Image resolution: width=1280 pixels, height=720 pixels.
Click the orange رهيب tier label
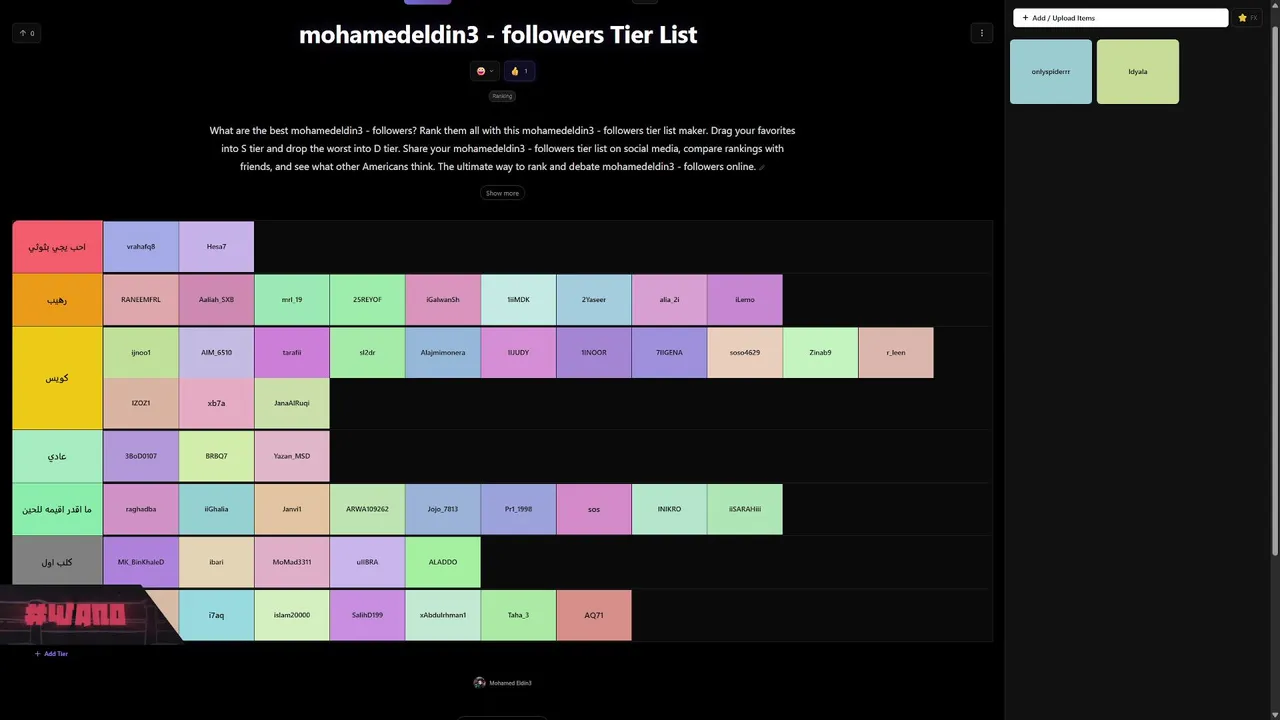[57, 300]
